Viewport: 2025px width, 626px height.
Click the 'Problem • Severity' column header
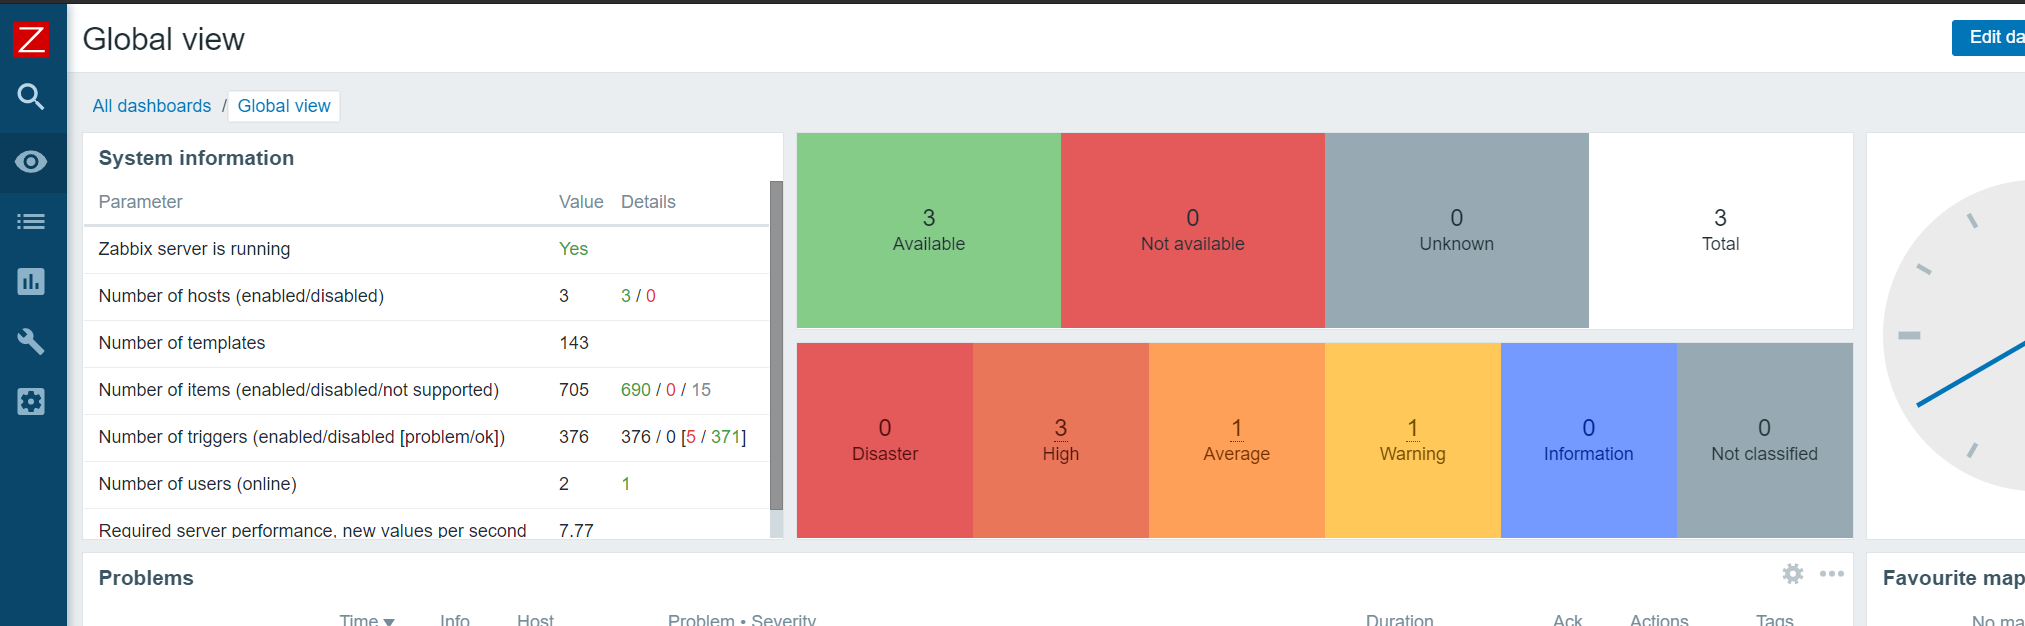(742, 621)
